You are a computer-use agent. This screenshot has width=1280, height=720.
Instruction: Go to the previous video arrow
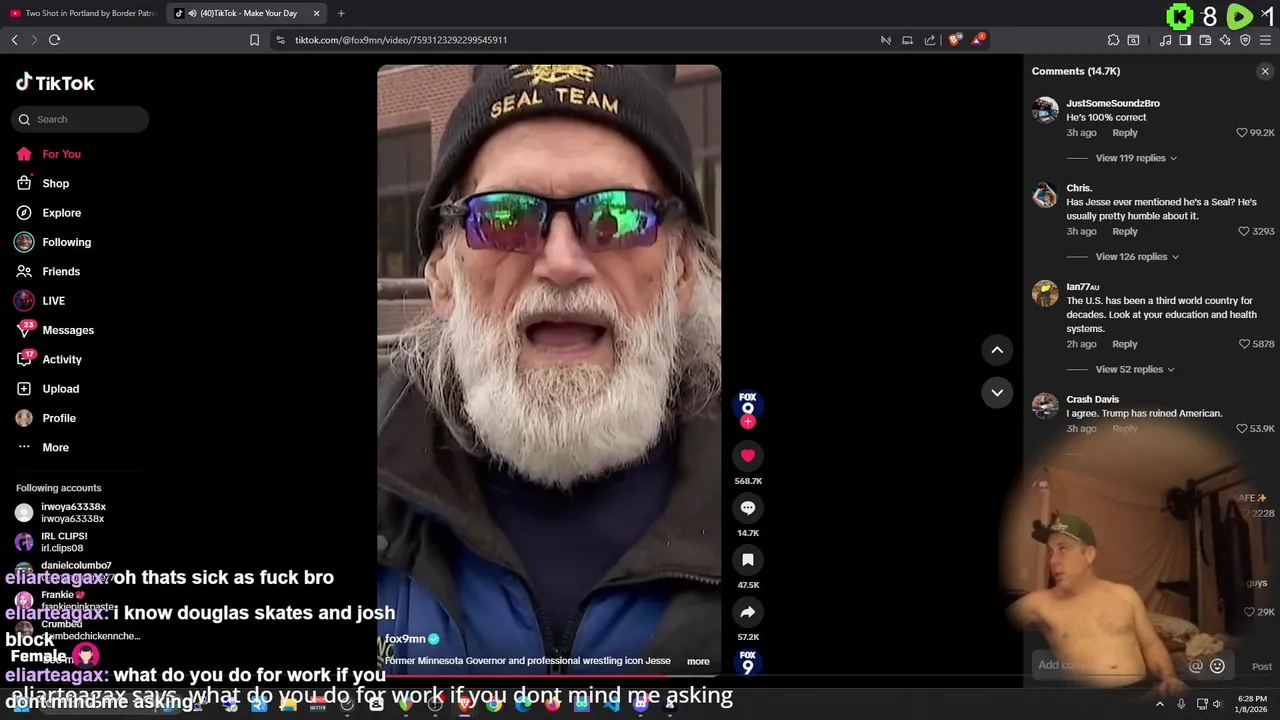pyautogui.click(x=997, y=350)
